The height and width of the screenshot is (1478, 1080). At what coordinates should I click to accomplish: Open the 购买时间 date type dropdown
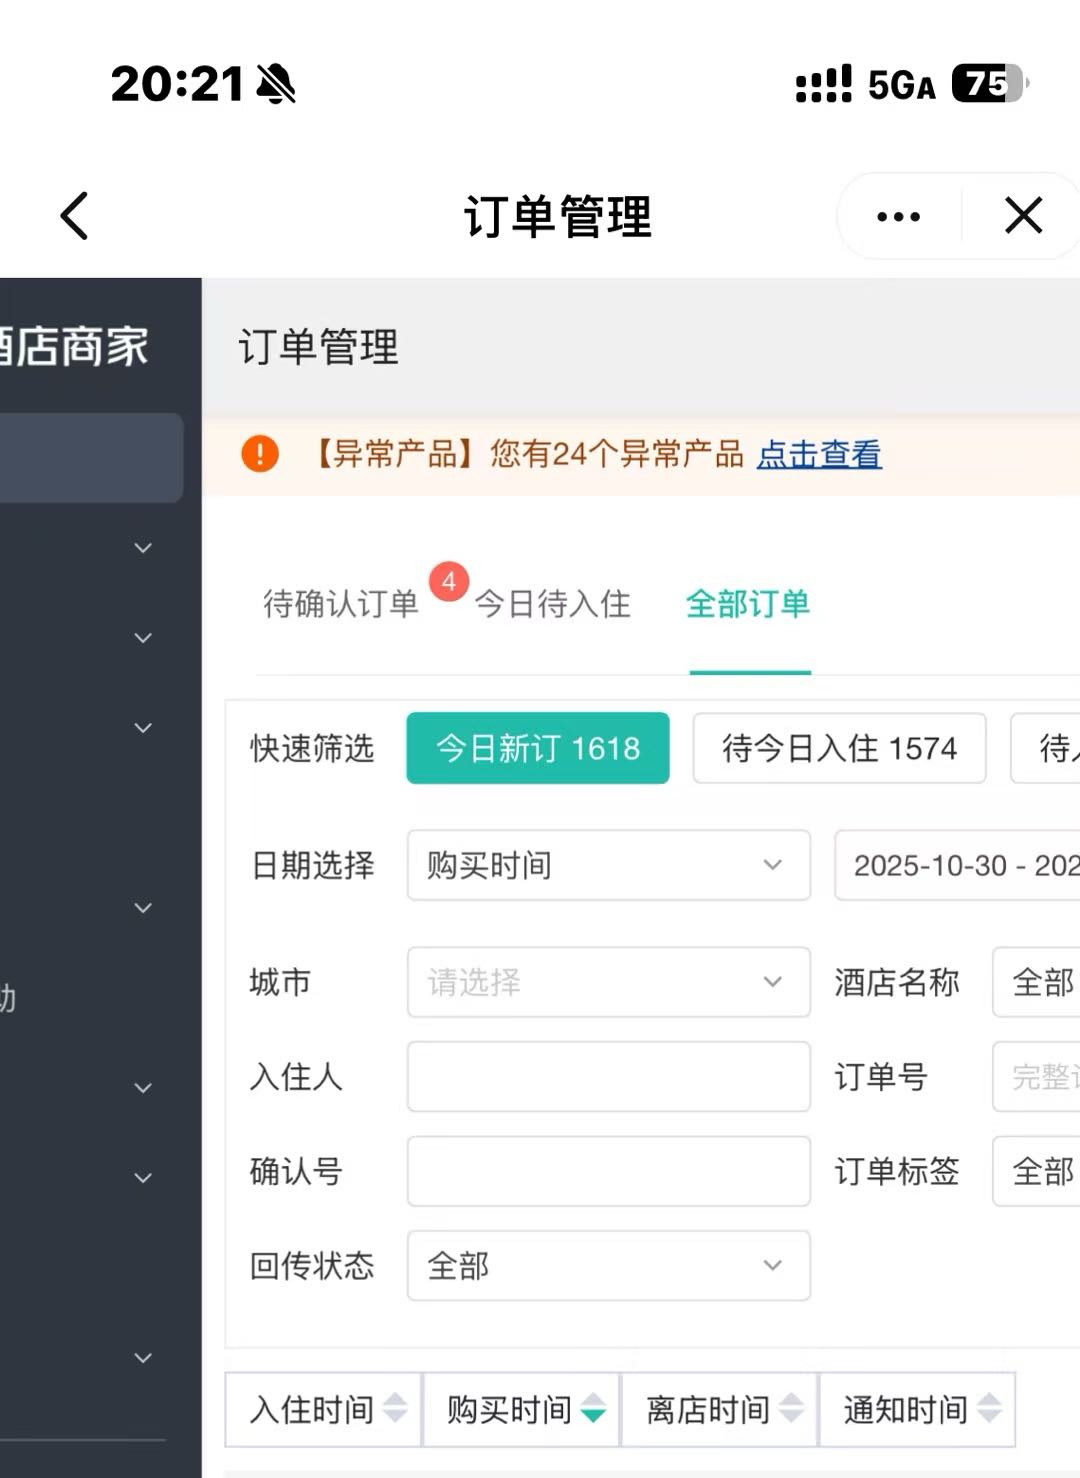pyautogui.click(x=608, y=866)
